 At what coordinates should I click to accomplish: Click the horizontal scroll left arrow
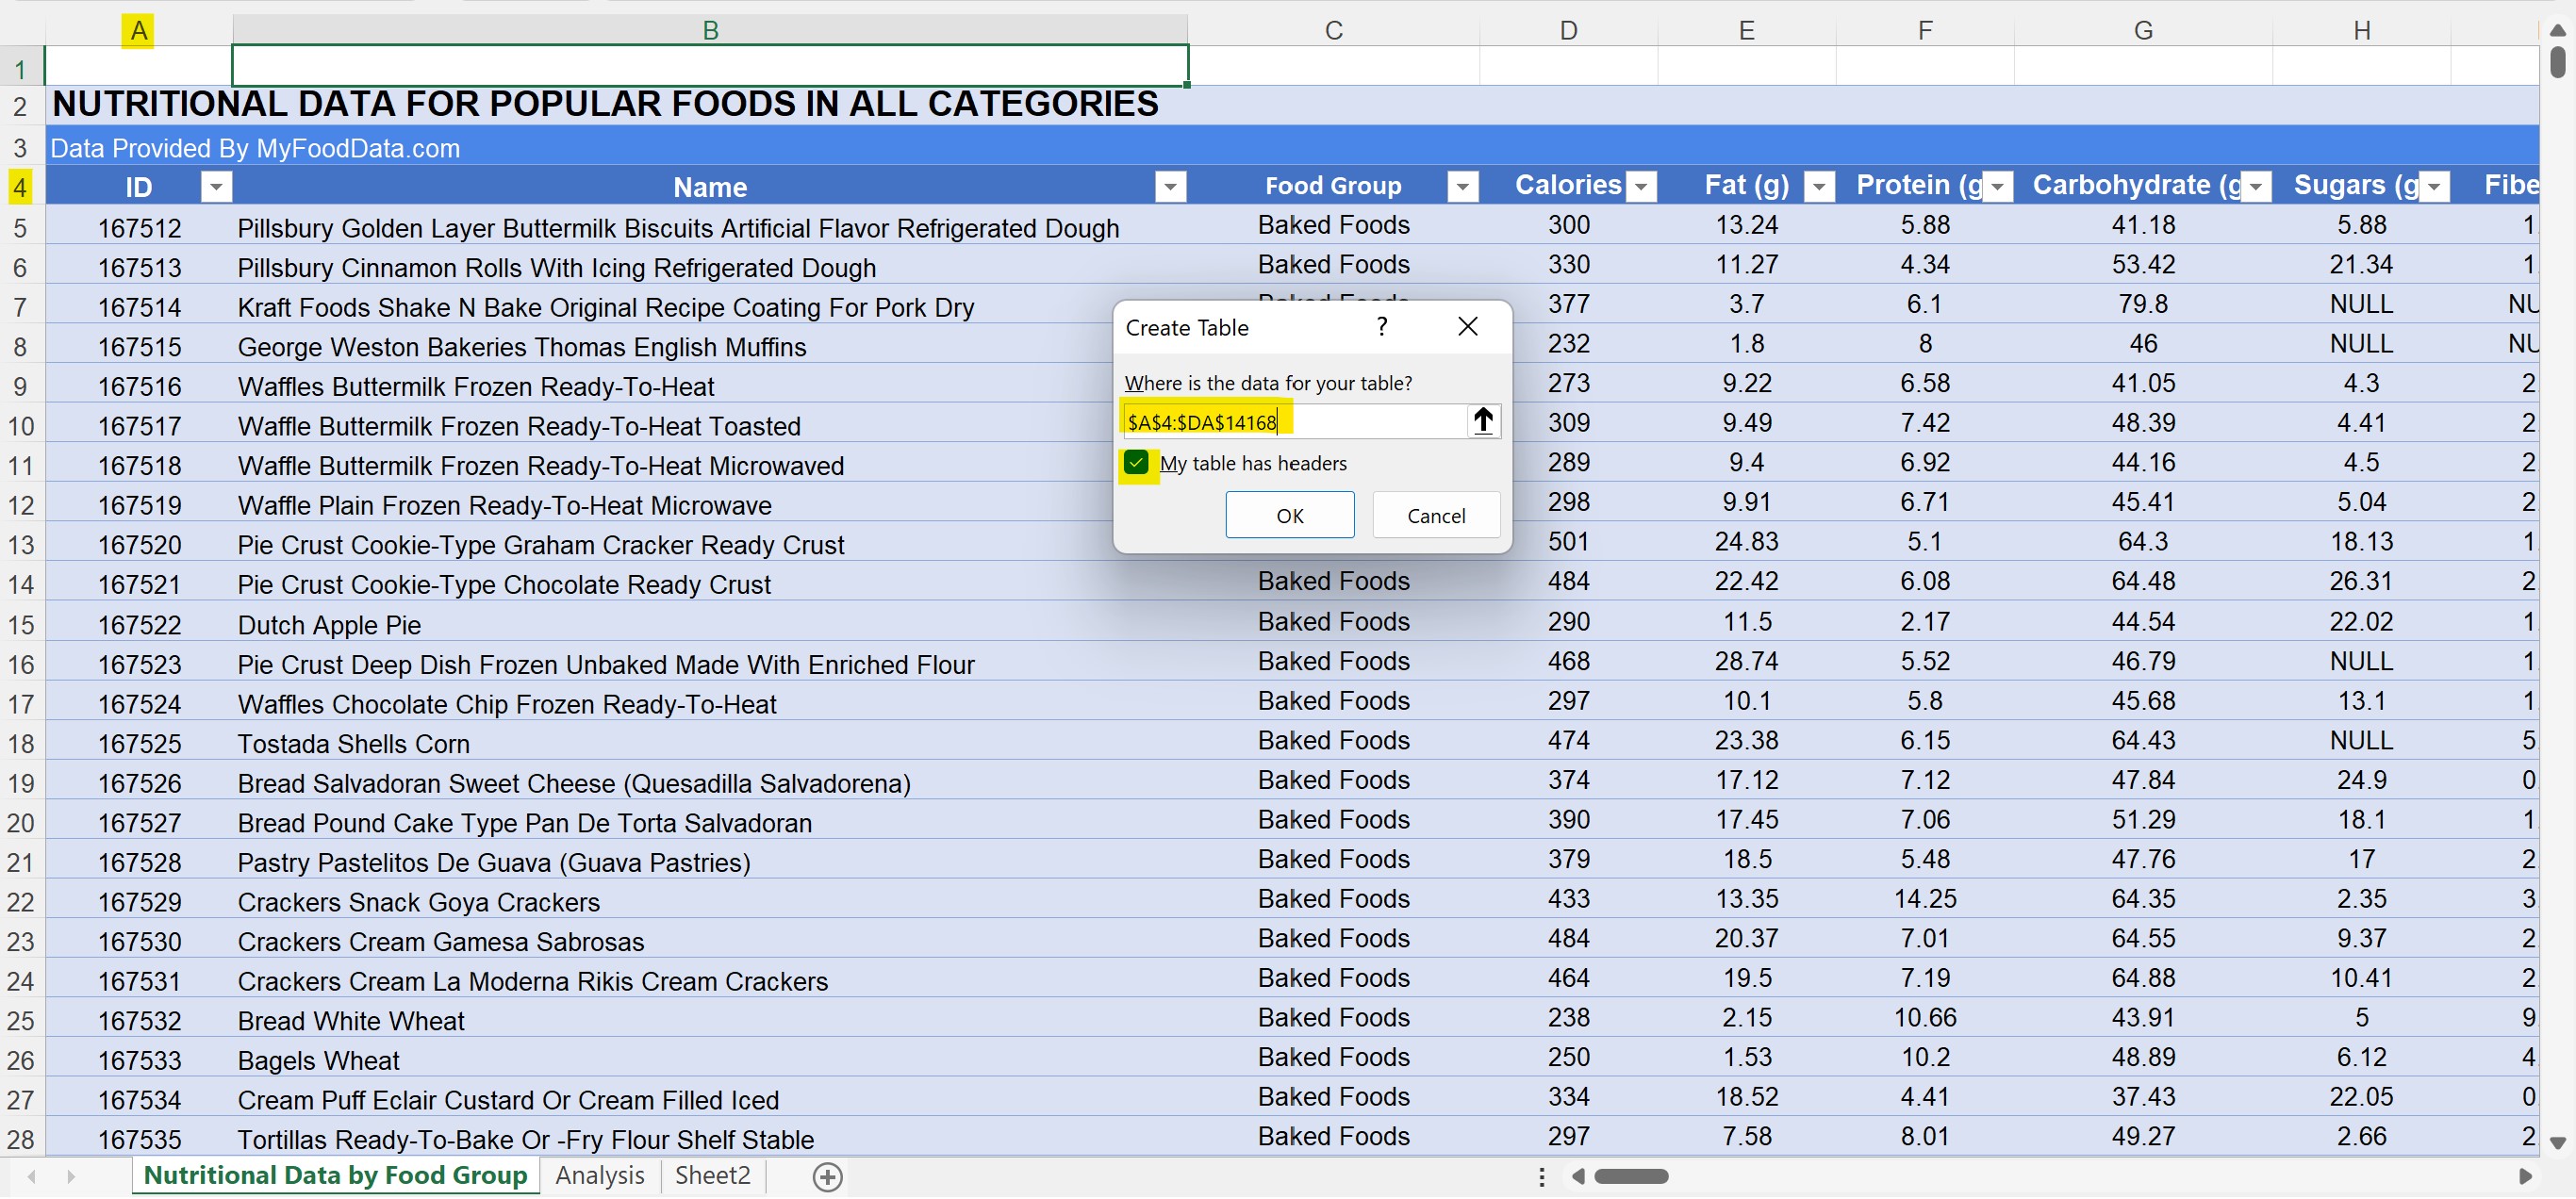(x=1578, y=1177)
